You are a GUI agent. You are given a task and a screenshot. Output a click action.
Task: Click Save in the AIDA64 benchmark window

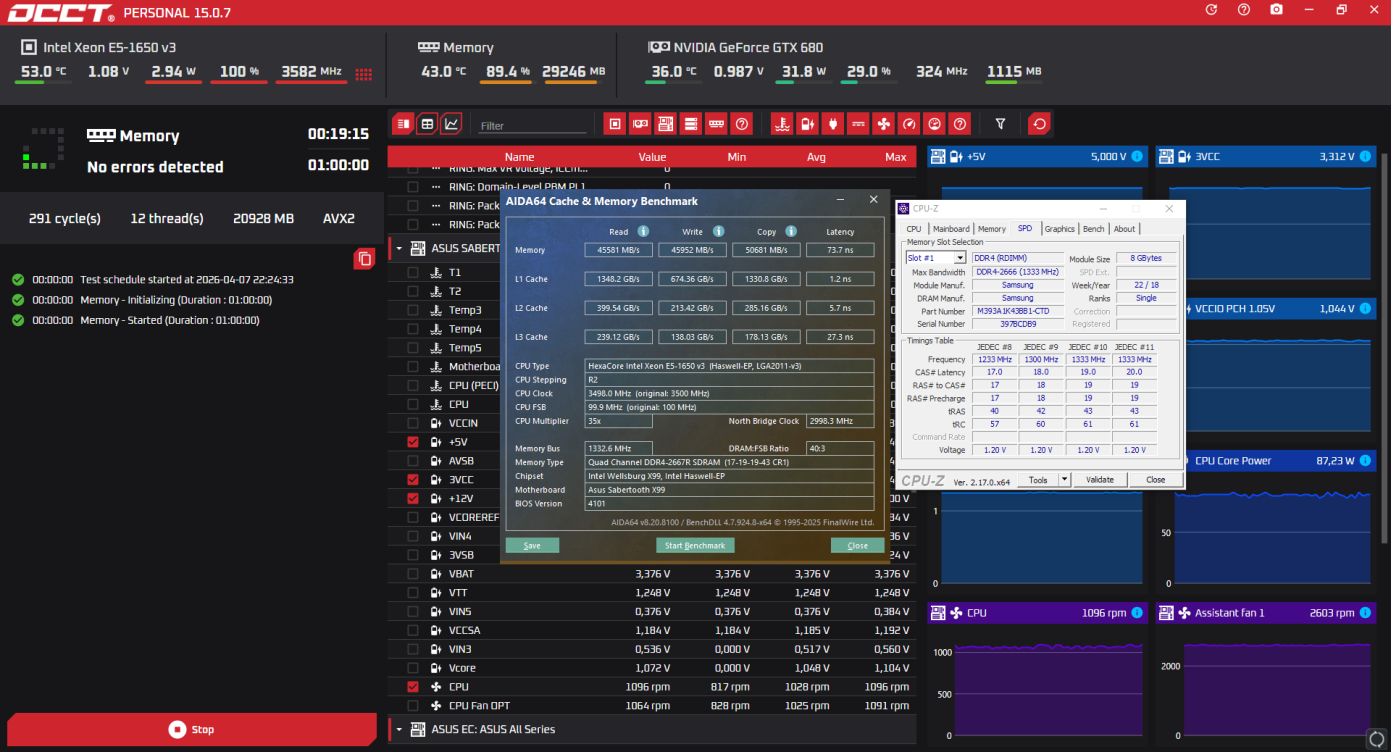click(532, 545)
